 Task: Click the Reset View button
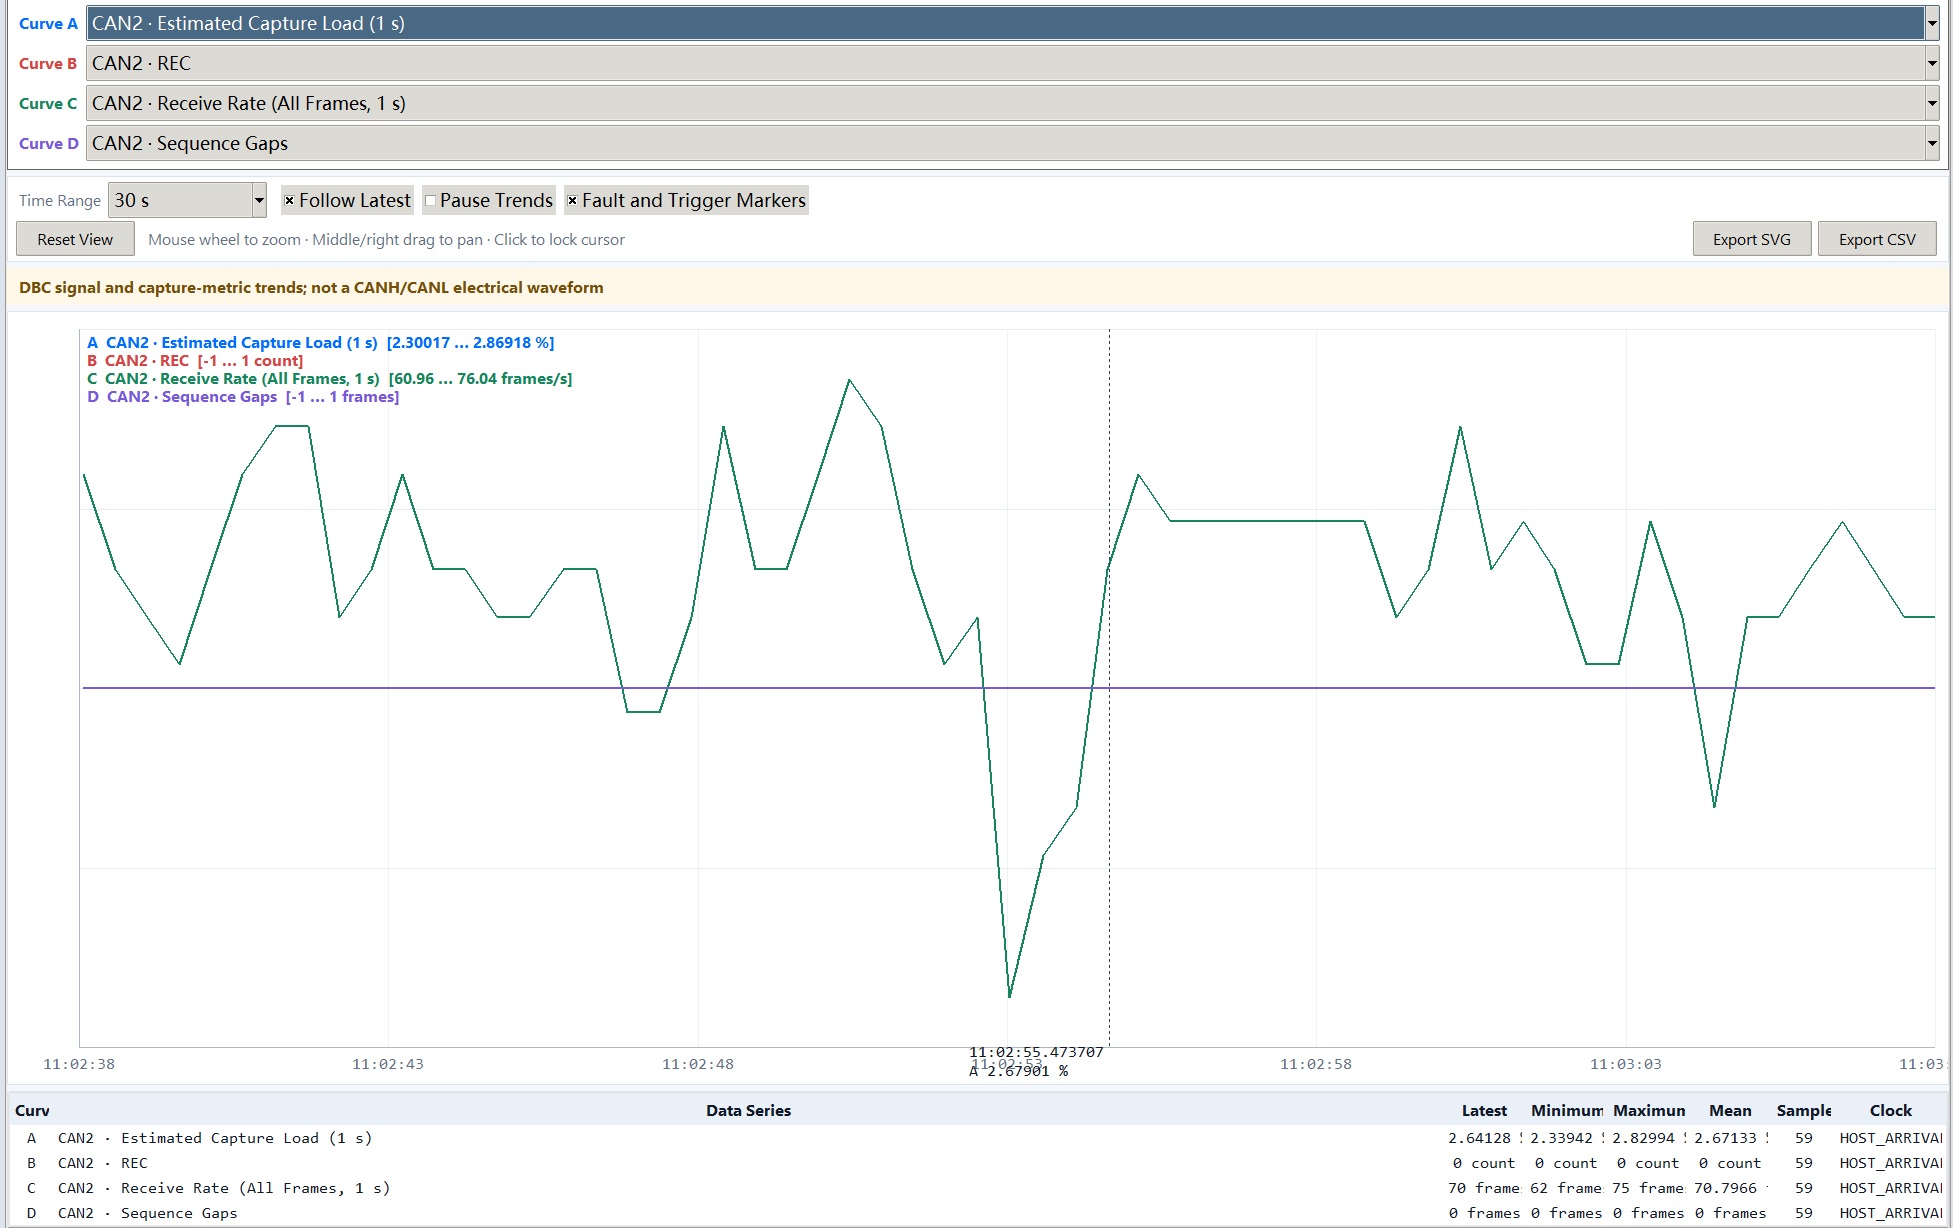[75, 239]
